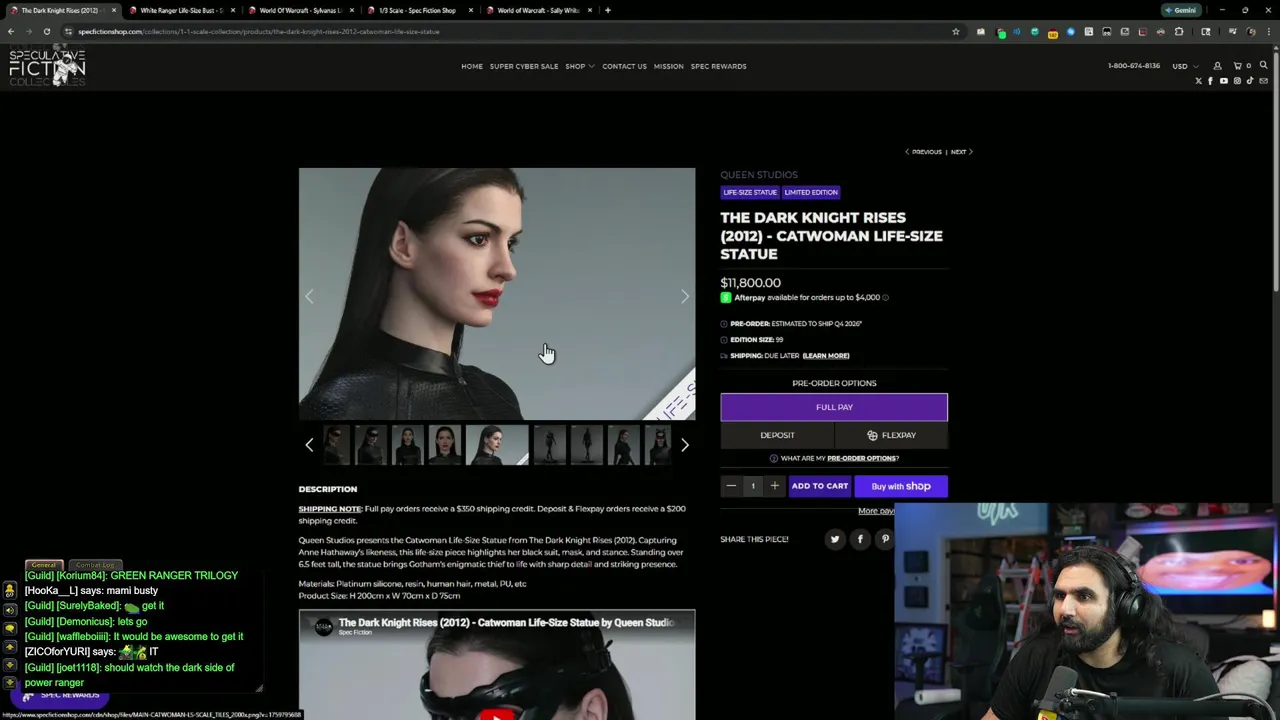This screenshot has width=1280, height=720.
Task: Click ADD TO CART button
Action: [819, 486]
